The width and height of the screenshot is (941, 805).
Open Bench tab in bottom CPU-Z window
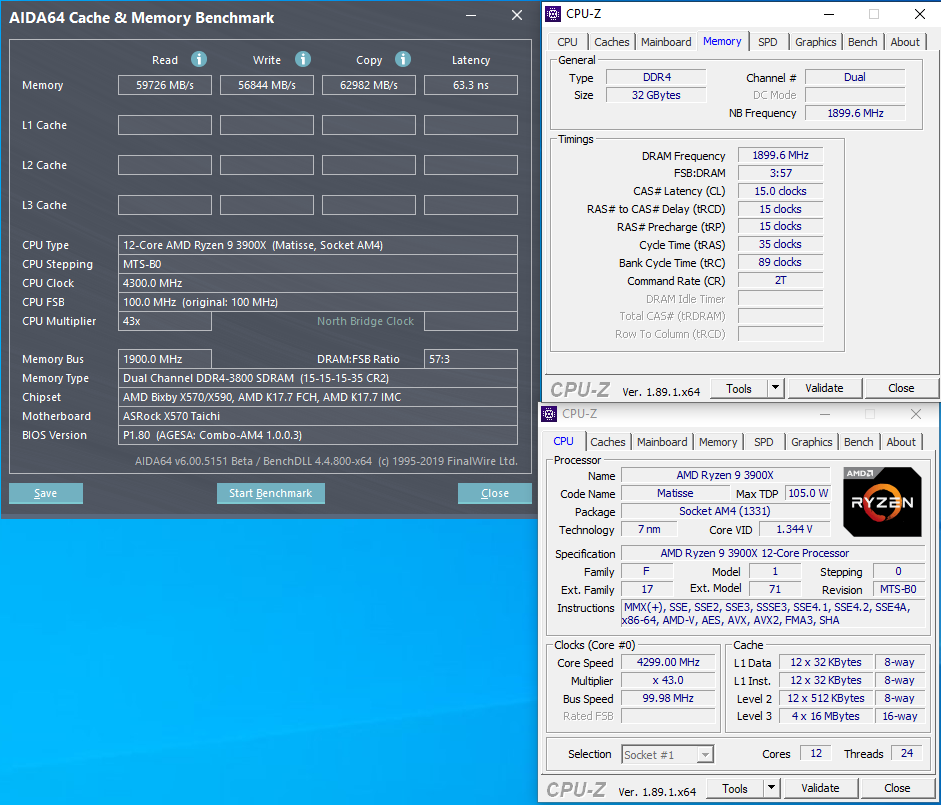tap(858, 442)
